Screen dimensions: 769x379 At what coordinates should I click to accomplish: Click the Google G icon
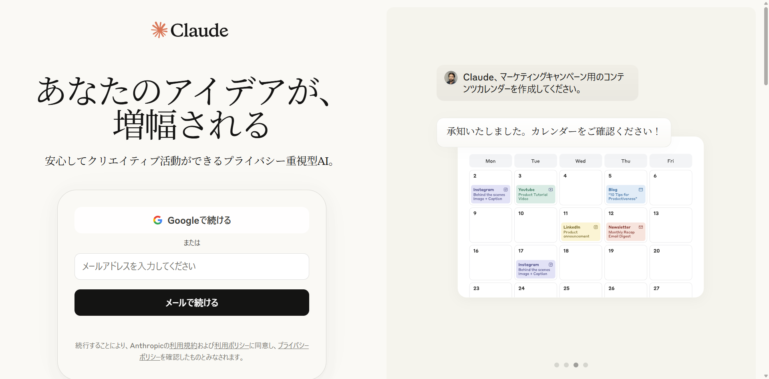(x=157, y=220)
